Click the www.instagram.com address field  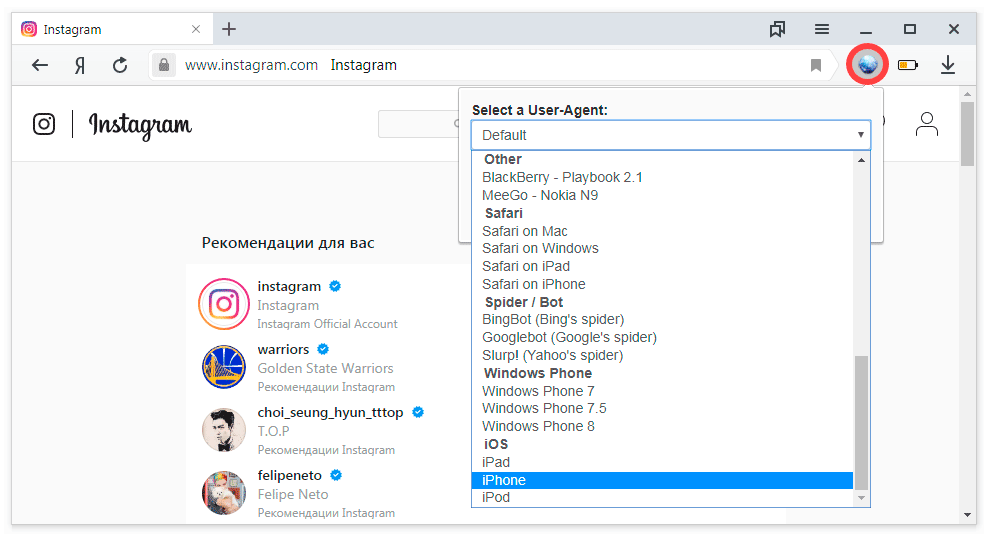(x=252, y=65)
